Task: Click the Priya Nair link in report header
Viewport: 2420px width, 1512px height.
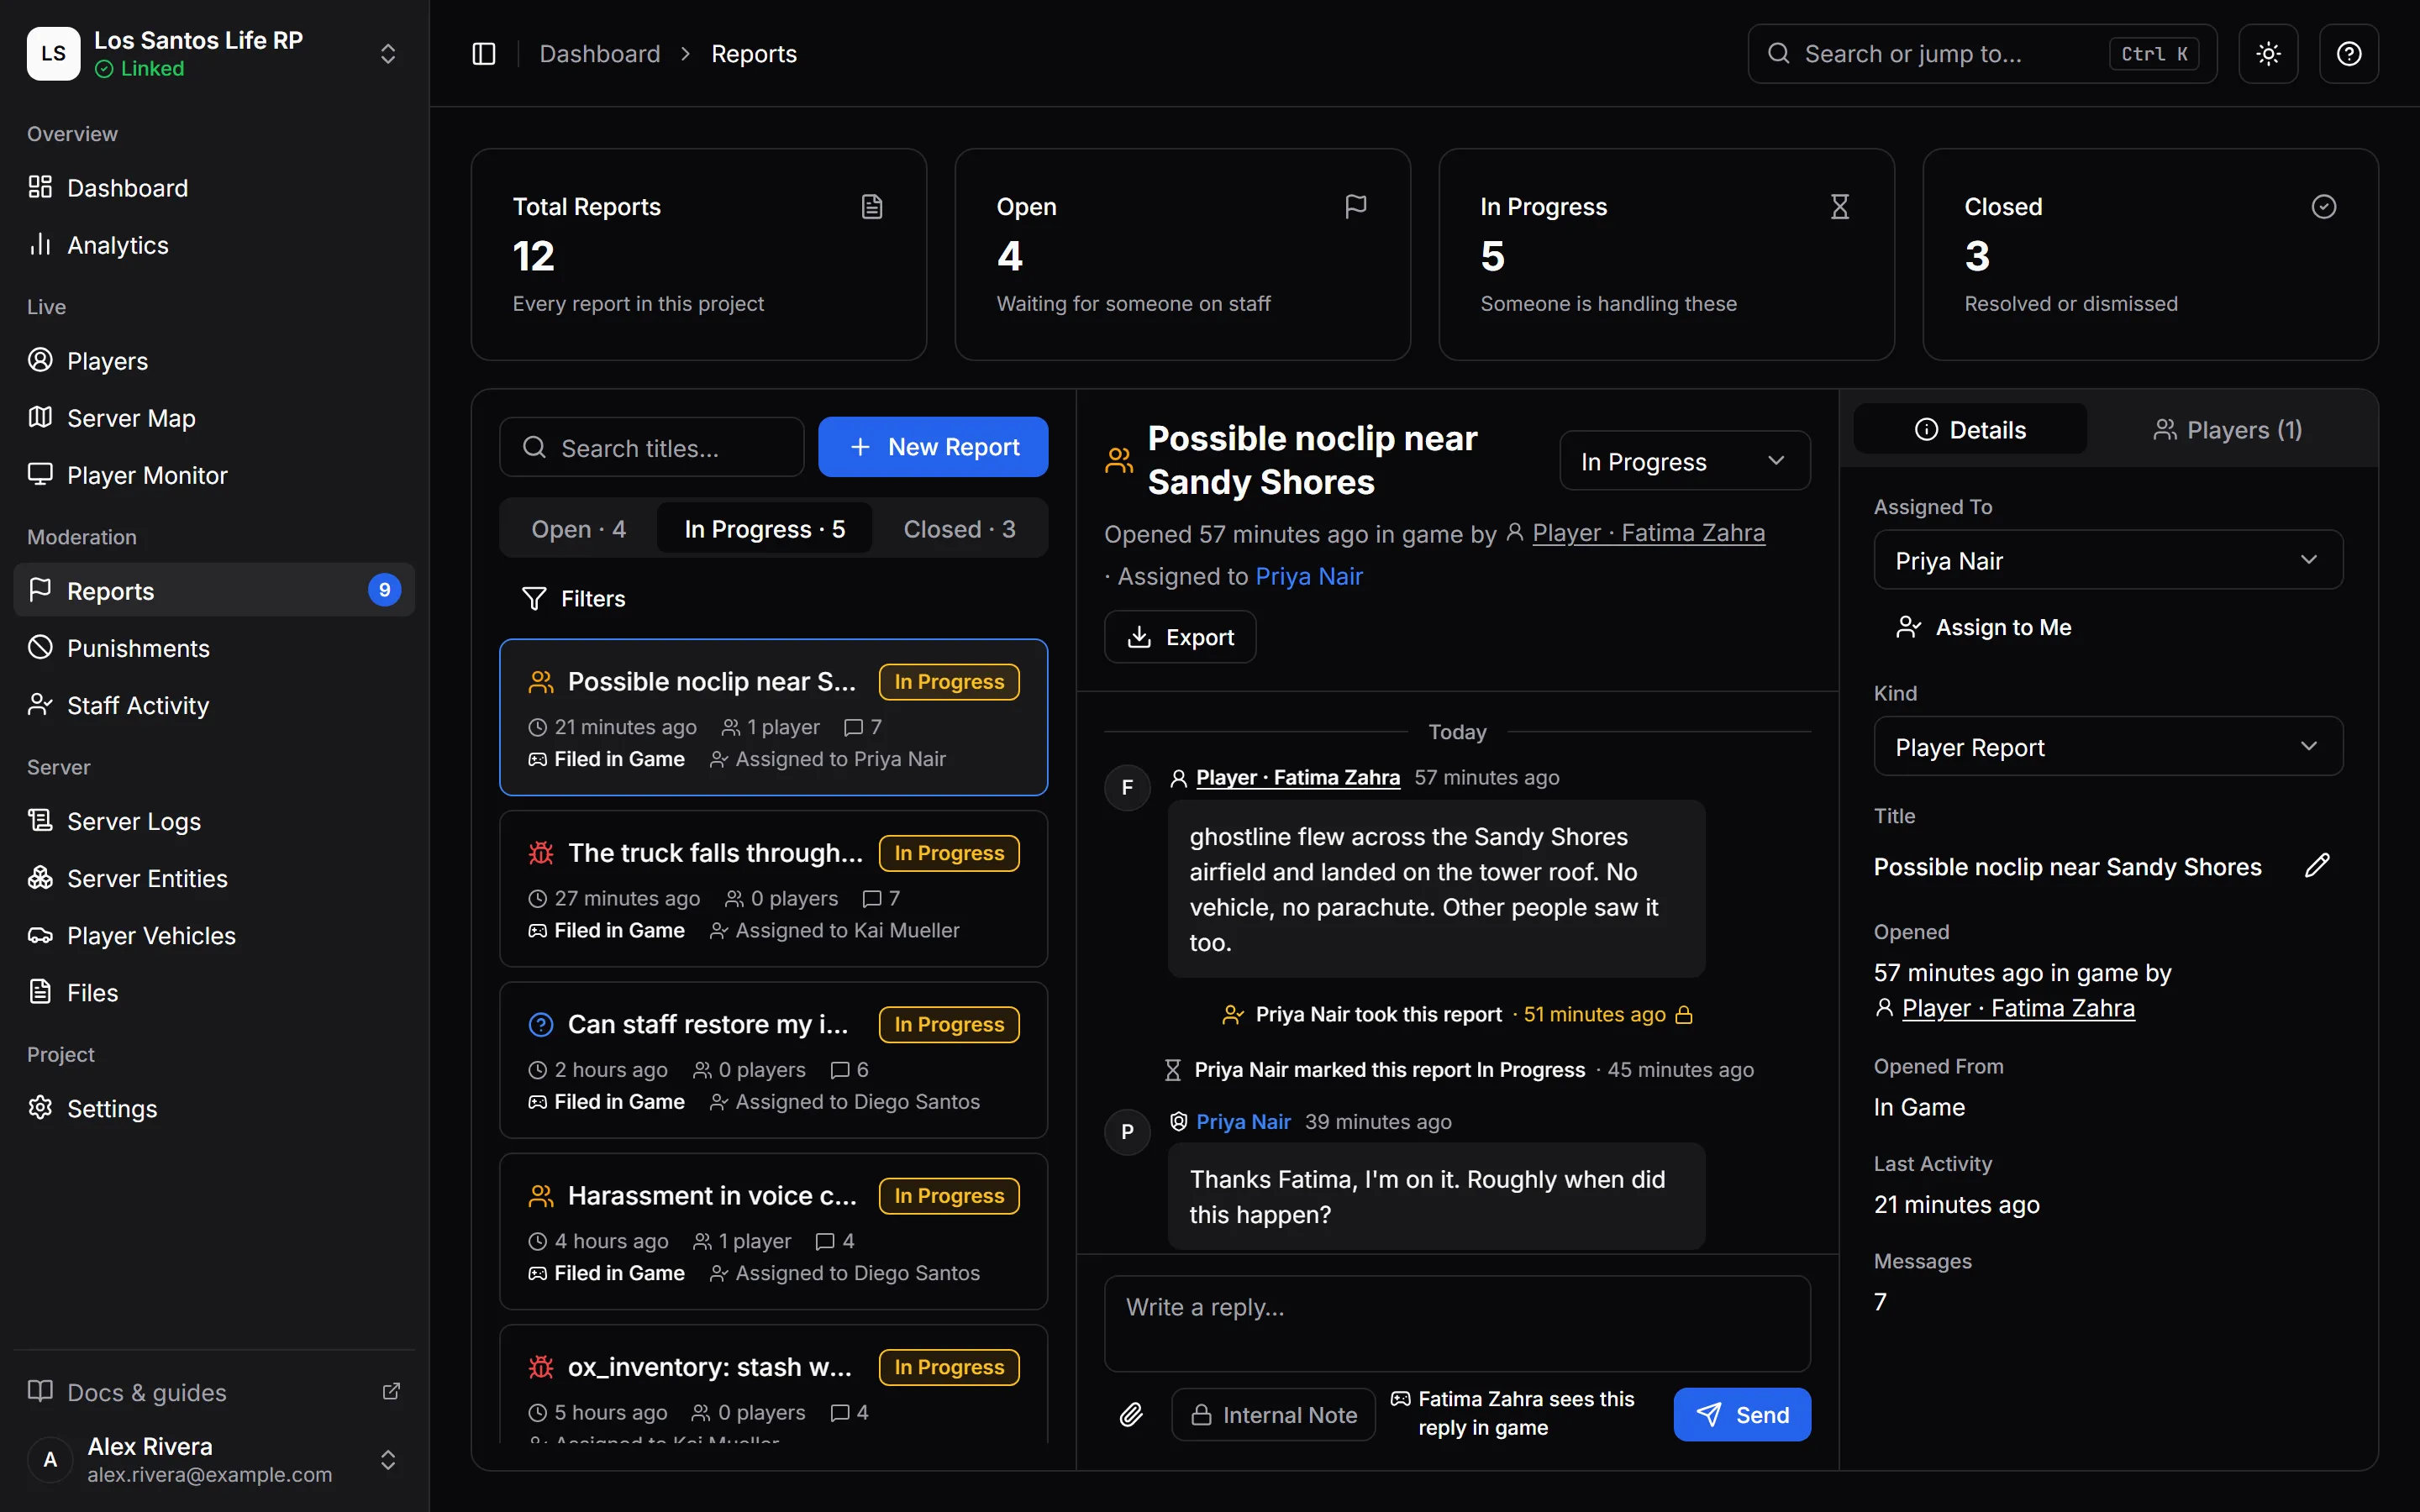Action: 1308,576
